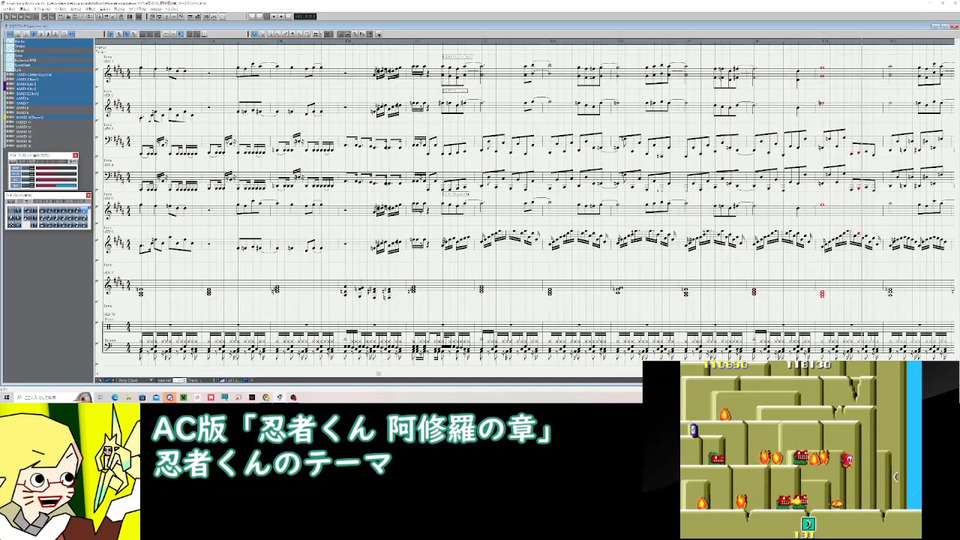This screenshot has width=960, height=540.
Task: Select the Marker row in track list
Action: click(50, 42)
